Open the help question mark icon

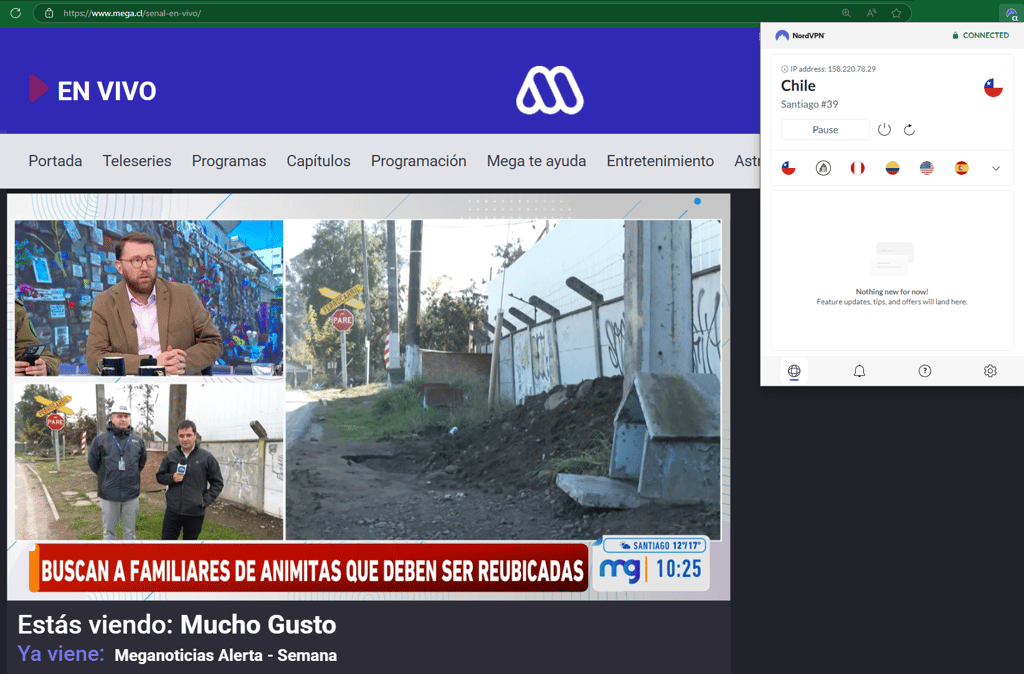[925, 371]
